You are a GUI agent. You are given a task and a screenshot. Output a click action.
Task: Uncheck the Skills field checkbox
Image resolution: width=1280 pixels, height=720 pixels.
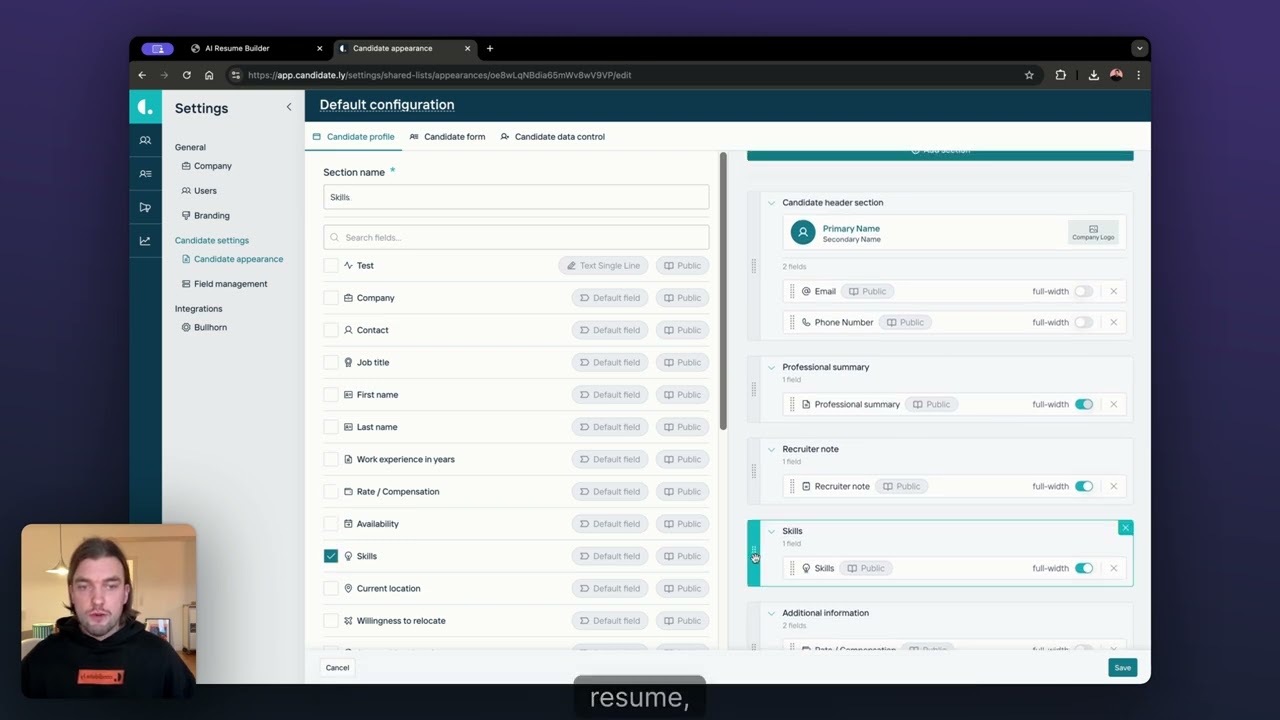click(331, 556)
